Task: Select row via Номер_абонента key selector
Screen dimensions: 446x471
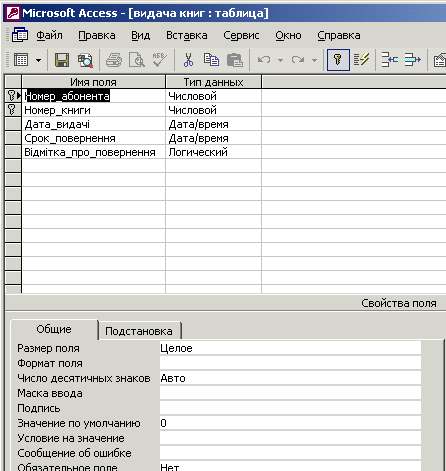Action: (13, 96)
